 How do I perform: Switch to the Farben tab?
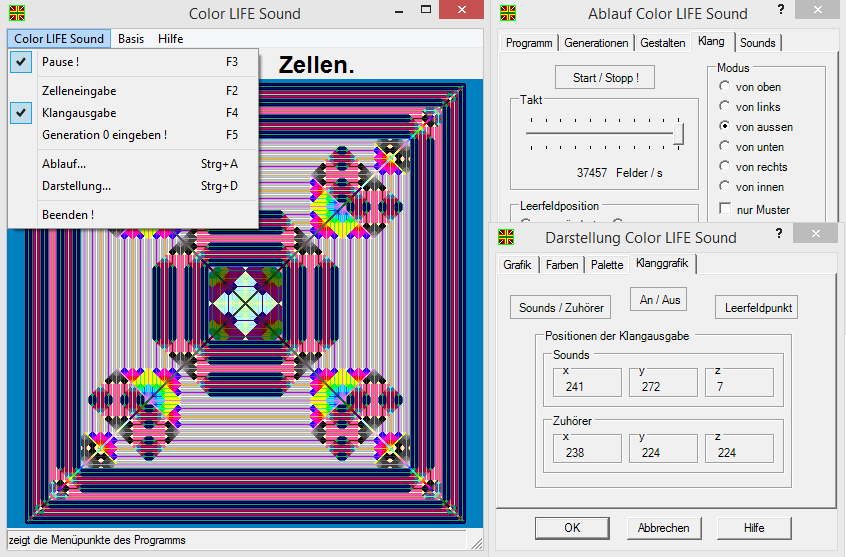(562, 264)
